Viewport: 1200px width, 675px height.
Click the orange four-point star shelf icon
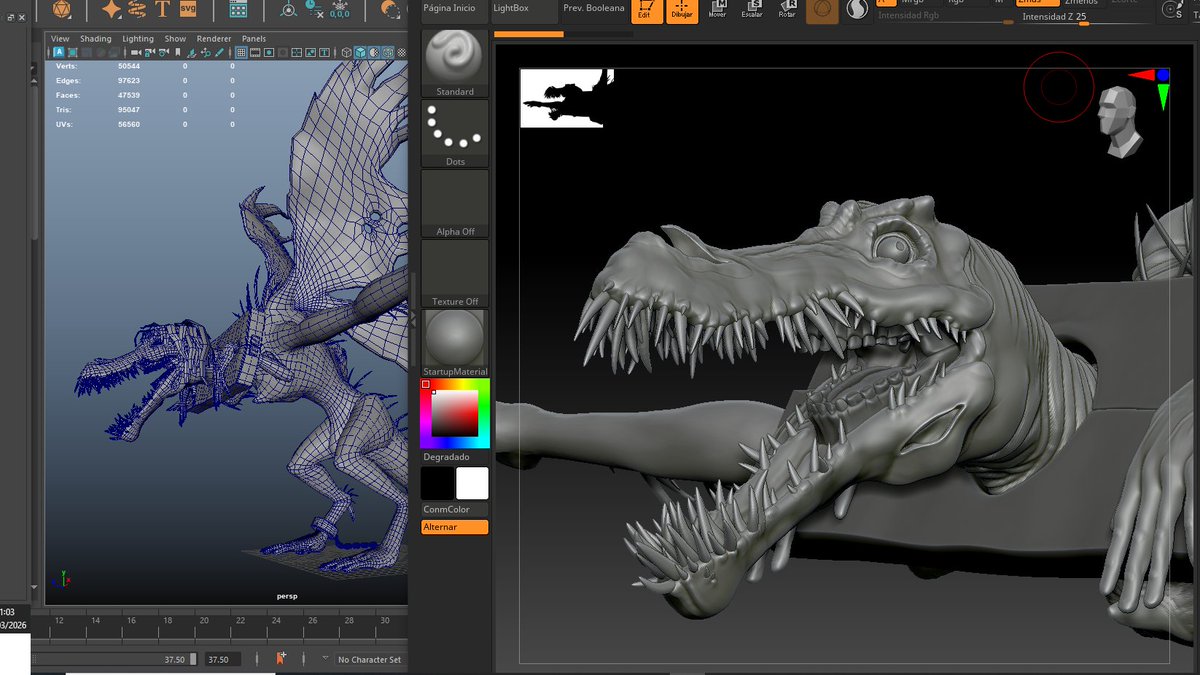(x=112, y=9)
